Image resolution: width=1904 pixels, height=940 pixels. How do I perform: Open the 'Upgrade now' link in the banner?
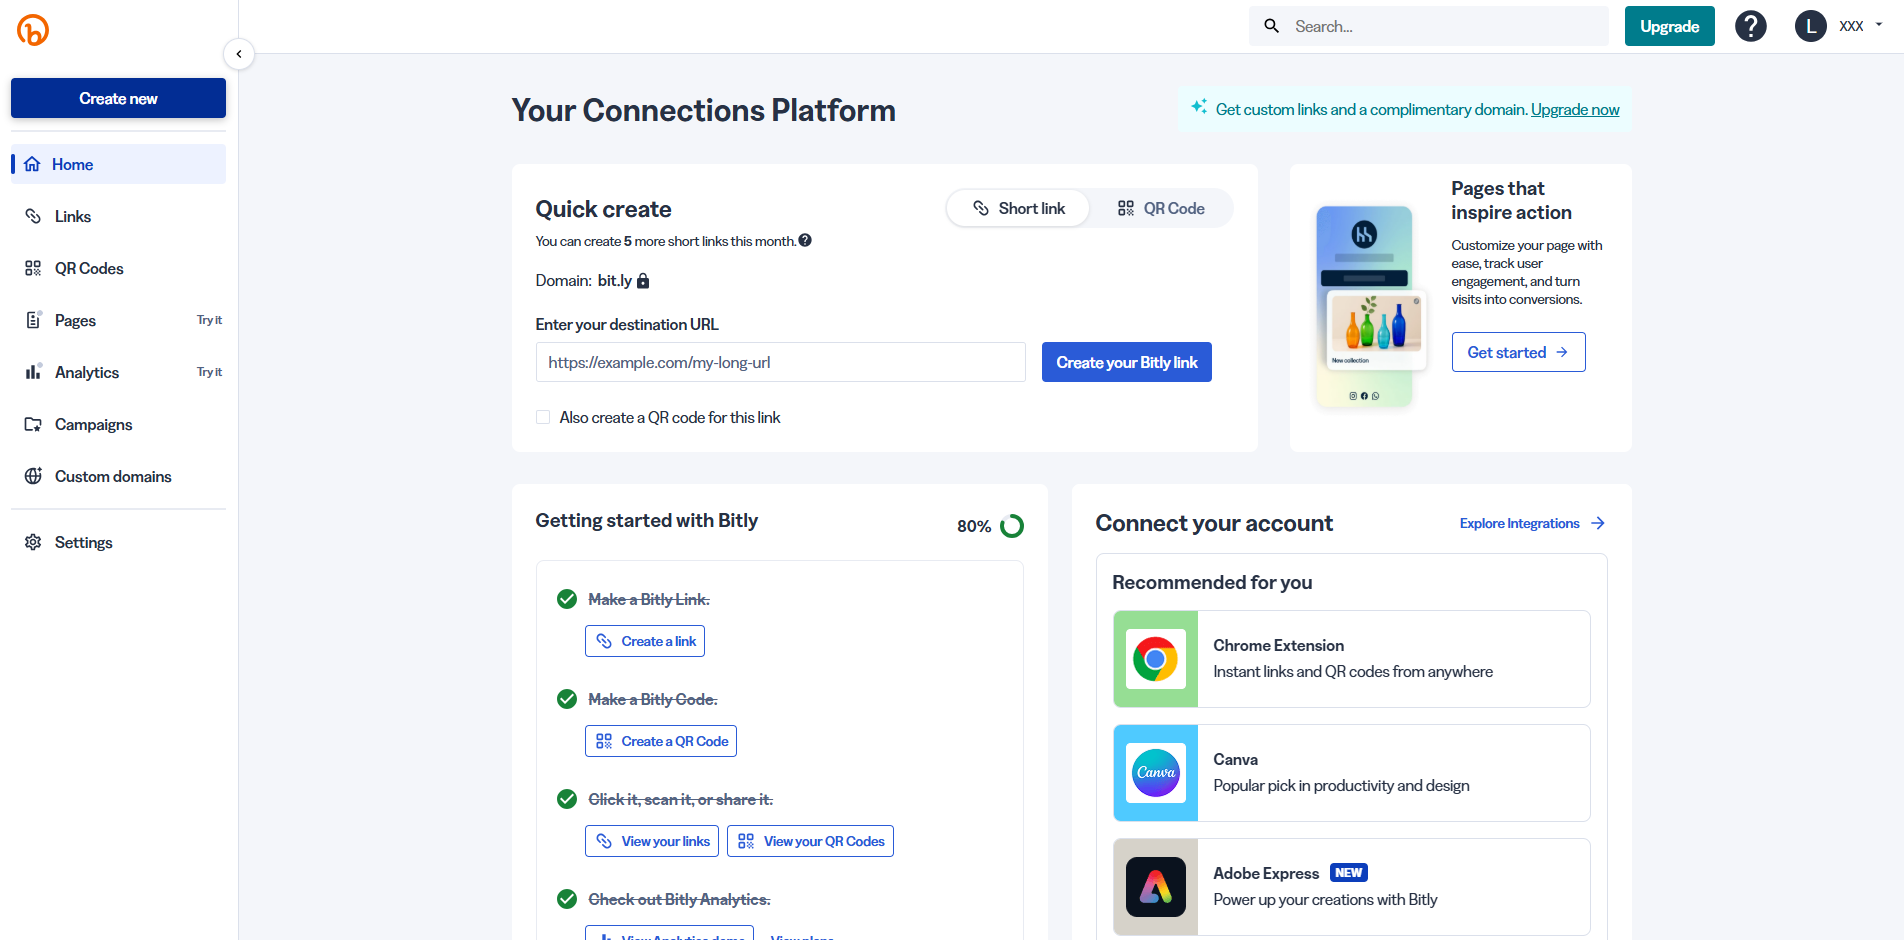1574,109
